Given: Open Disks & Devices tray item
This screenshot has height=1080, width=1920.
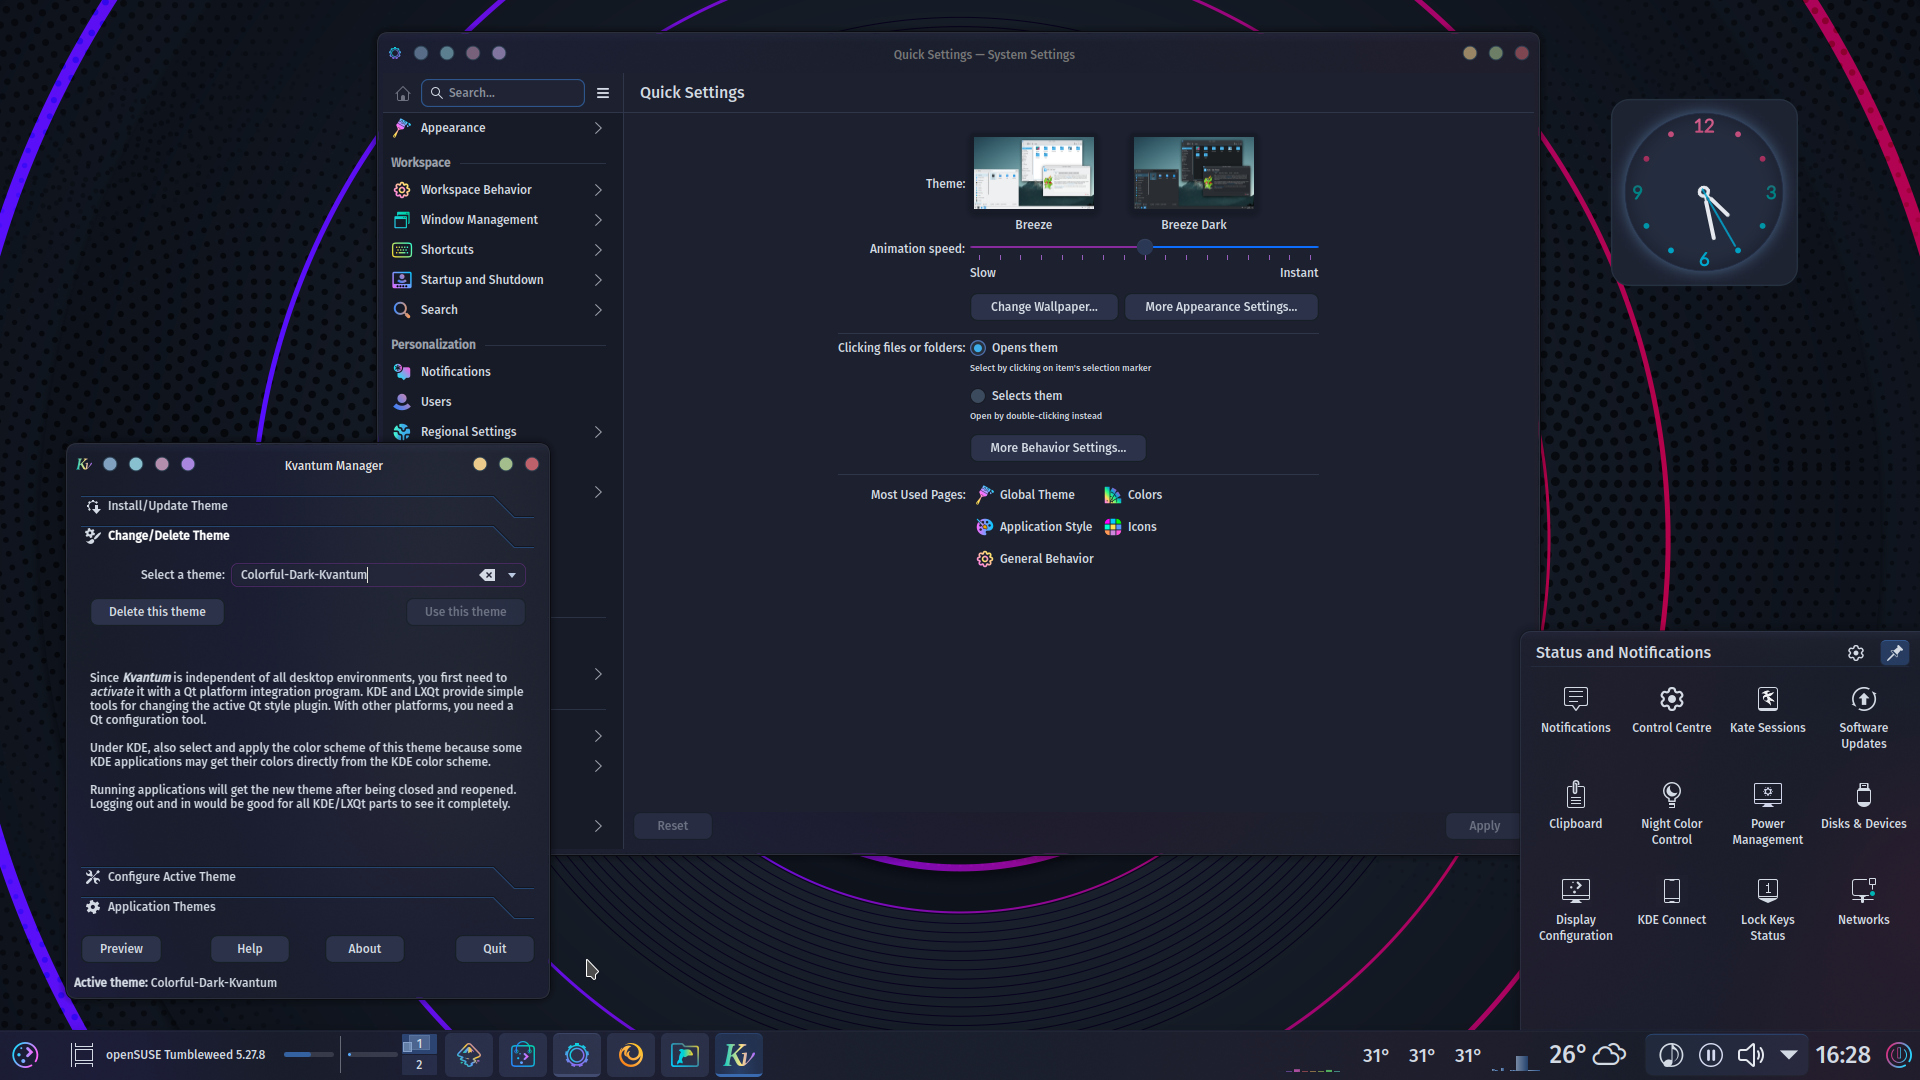Looking at the screenshot, I should (x=1863, y=806).
